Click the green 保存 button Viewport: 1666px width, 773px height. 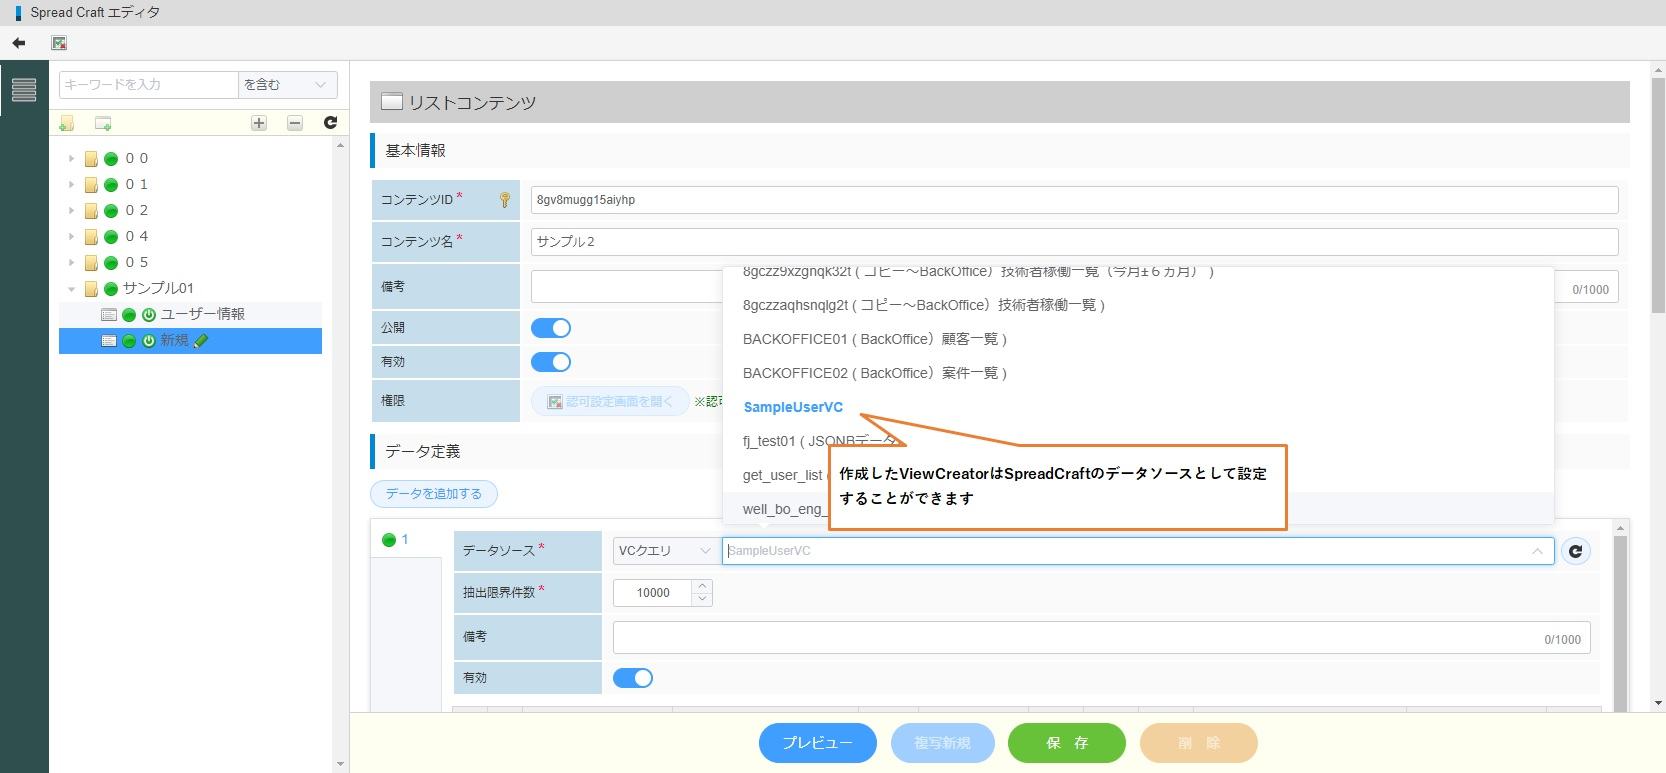tap(1066, 743)
